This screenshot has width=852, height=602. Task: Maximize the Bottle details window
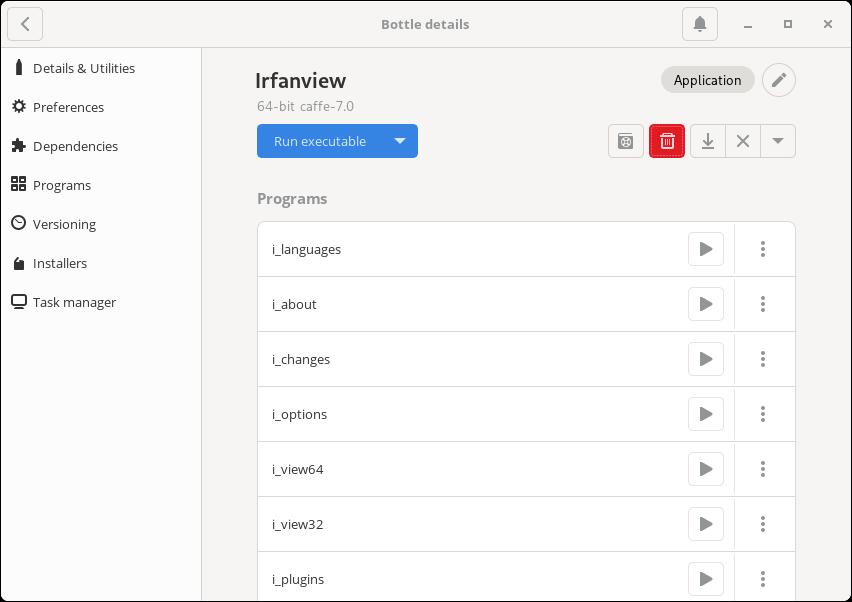(788, 24)
